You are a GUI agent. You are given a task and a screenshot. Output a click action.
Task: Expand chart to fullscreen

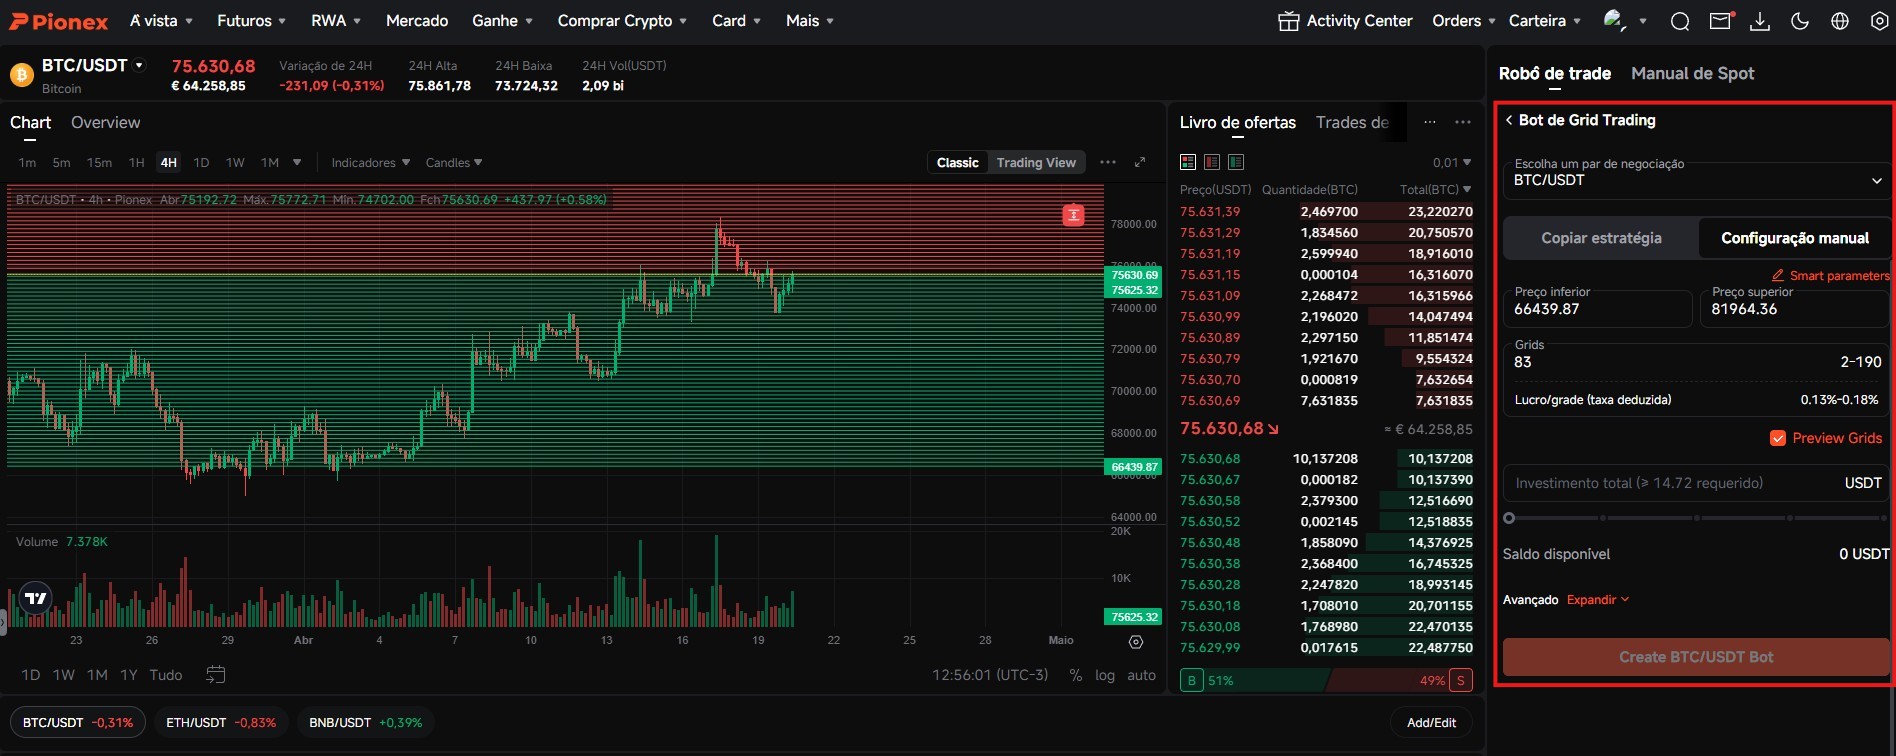(1140, 162)
